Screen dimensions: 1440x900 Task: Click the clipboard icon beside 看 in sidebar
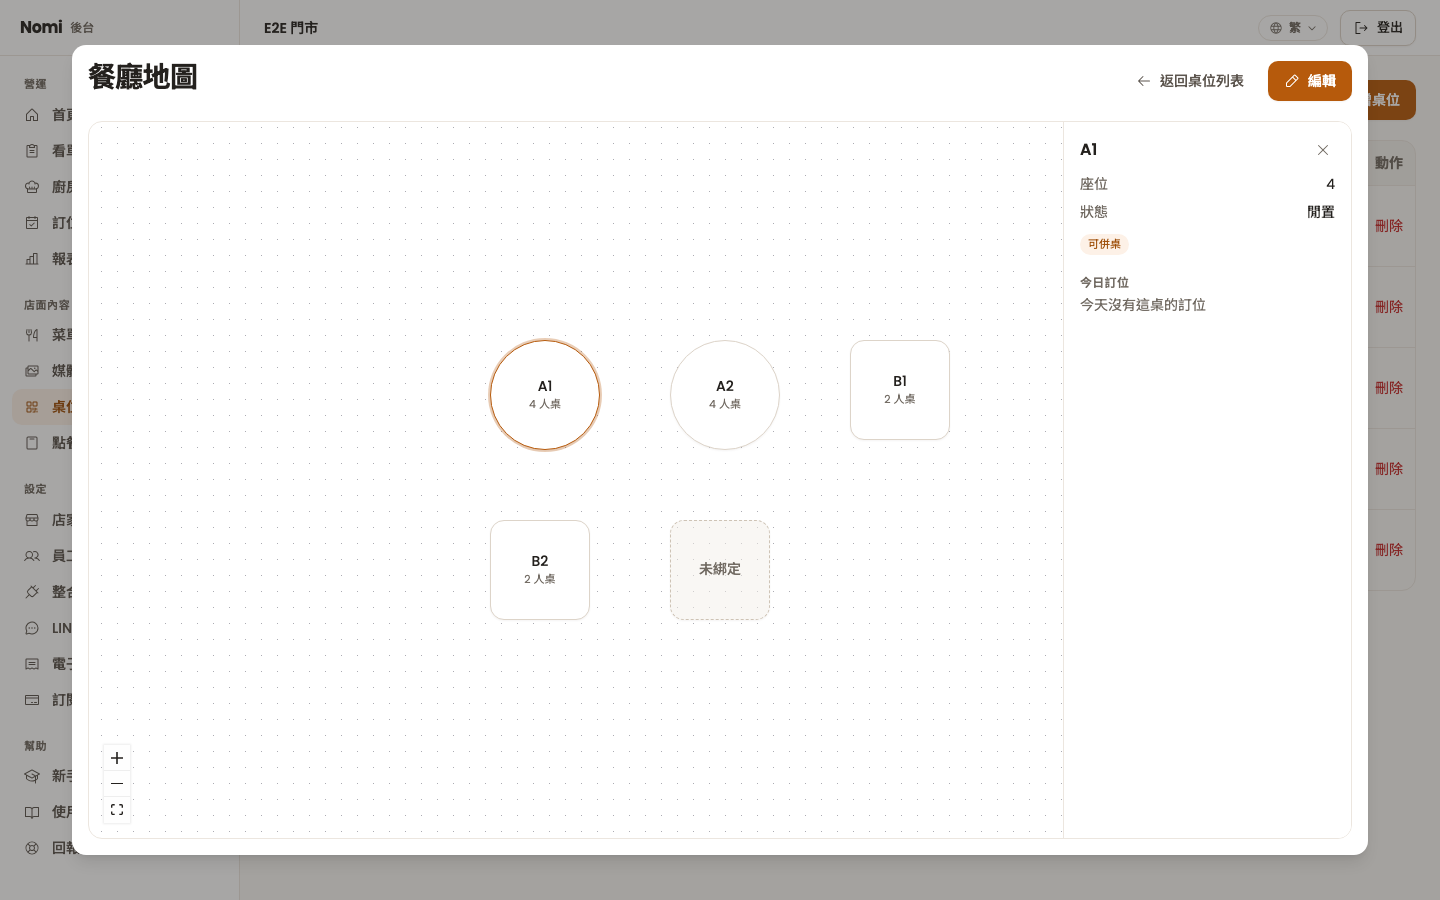pos(32,151)
